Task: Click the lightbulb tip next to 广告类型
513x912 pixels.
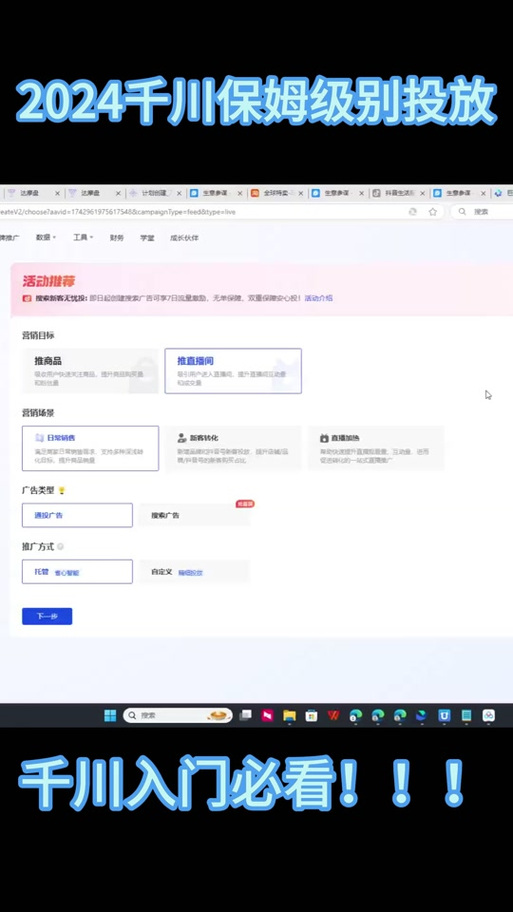Action: click(62, 490)
